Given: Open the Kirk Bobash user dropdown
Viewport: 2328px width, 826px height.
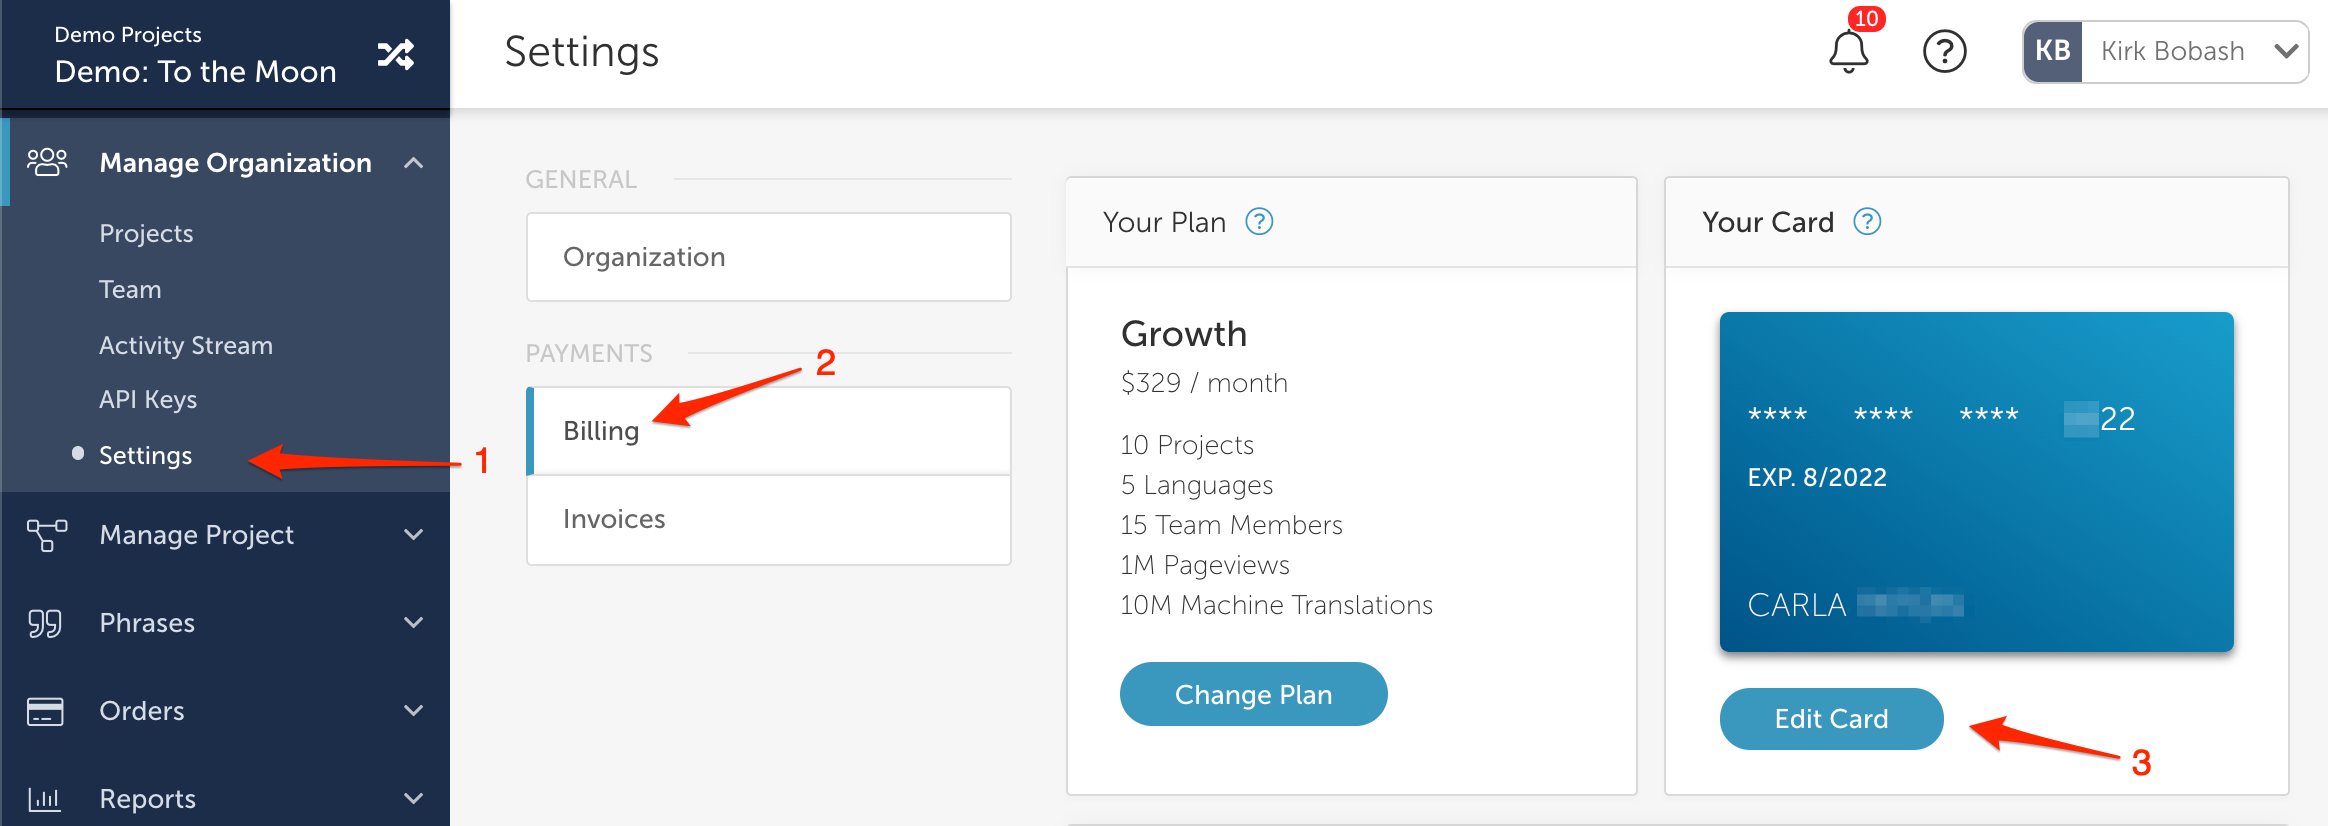Looking at the screenshot, I should pyautogui.click(x=2166, y=52).
